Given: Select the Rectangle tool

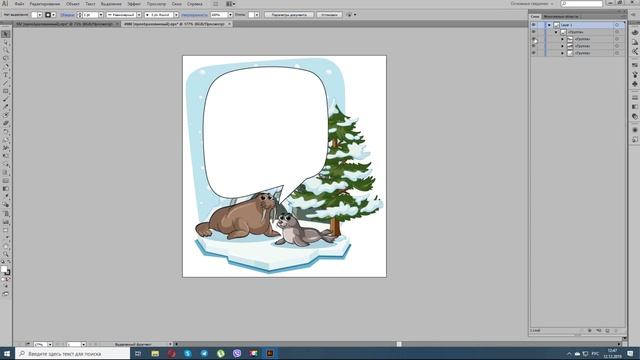Looking at the screenshot, I should [x=5, y=91].
